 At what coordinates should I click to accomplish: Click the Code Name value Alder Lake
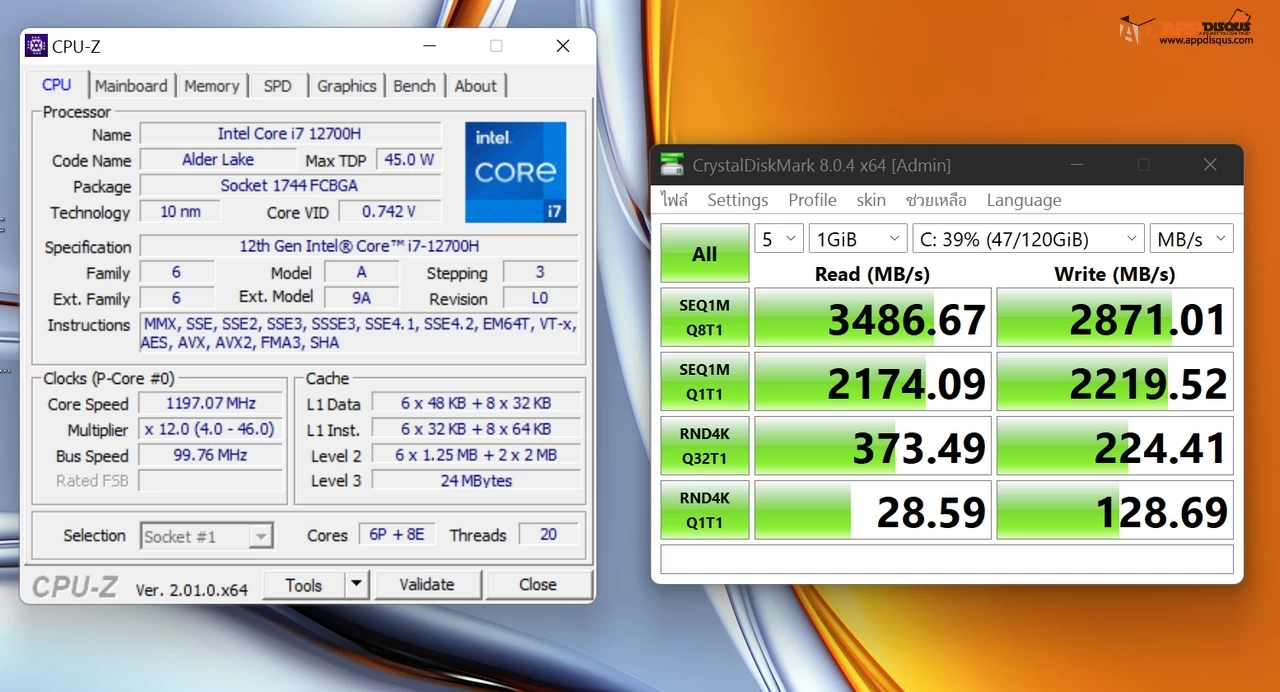point(218,160)
